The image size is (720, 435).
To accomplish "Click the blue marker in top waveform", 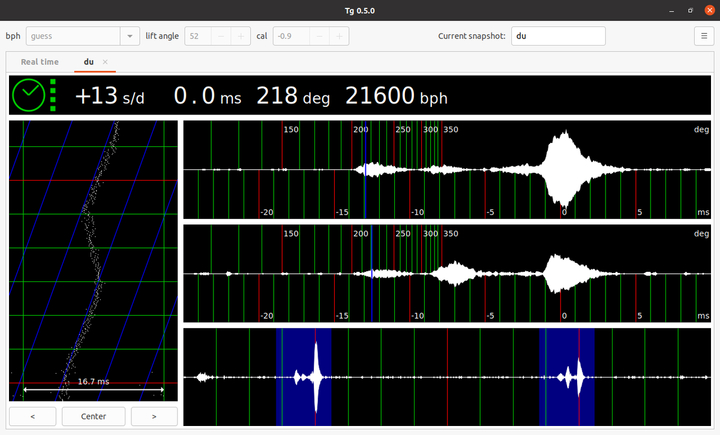I will 365,169.
